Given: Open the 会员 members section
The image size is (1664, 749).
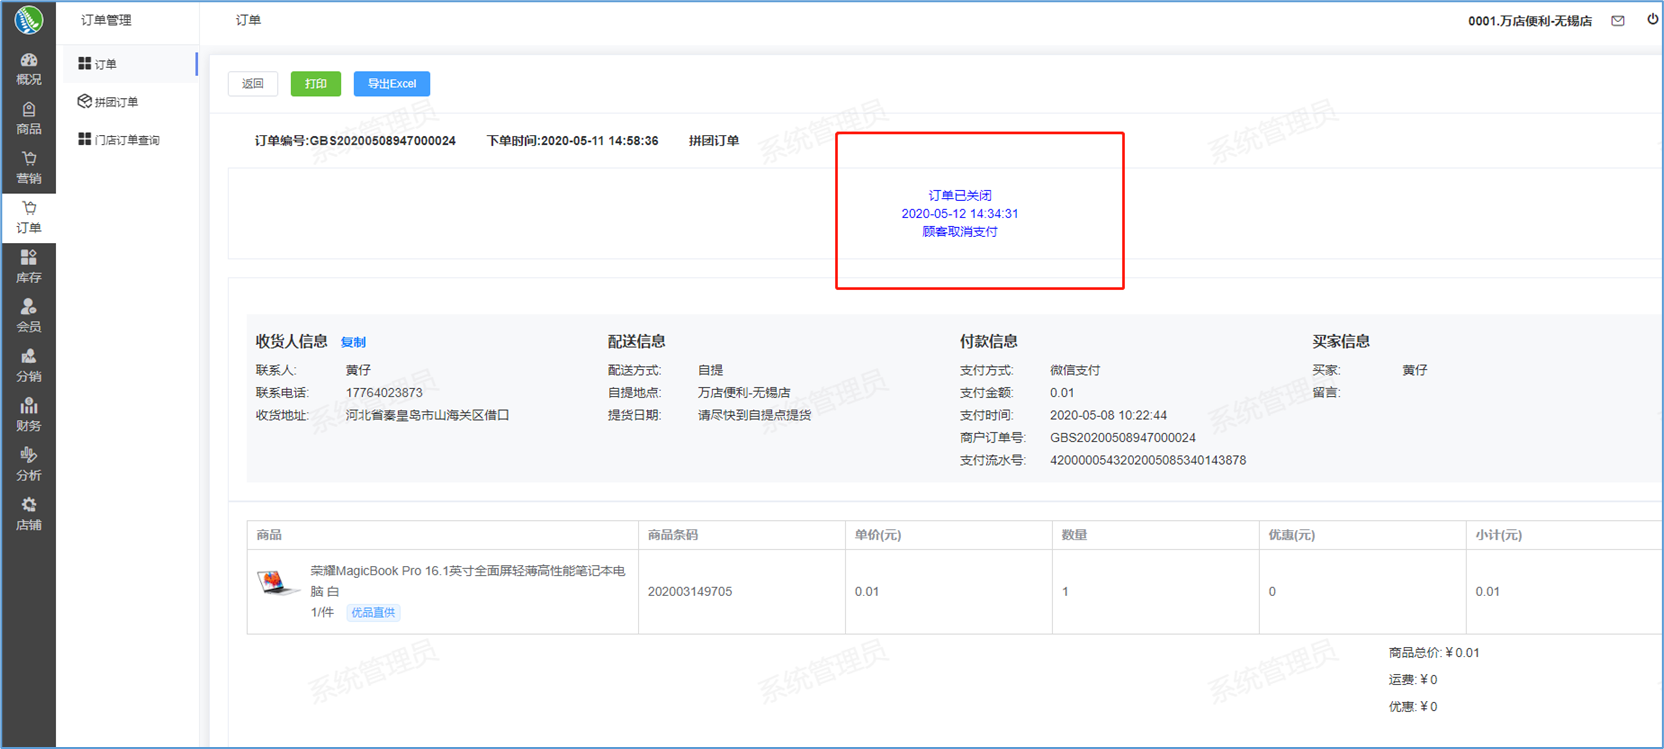Looking at the screenshot, I should (28, 317).
